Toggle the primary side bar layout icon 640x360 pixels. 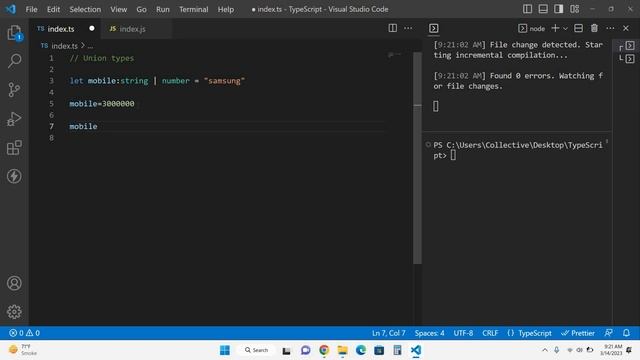527,9
